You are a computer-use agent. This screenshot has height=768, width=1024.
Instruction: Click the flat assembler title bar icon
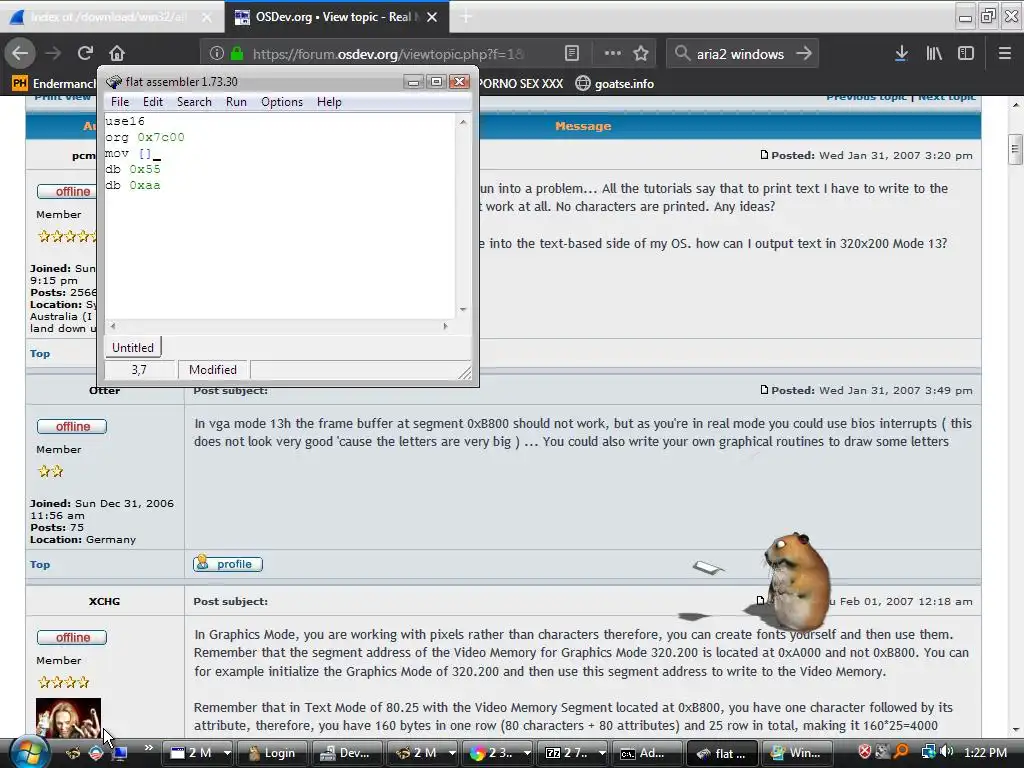point(114,82)
